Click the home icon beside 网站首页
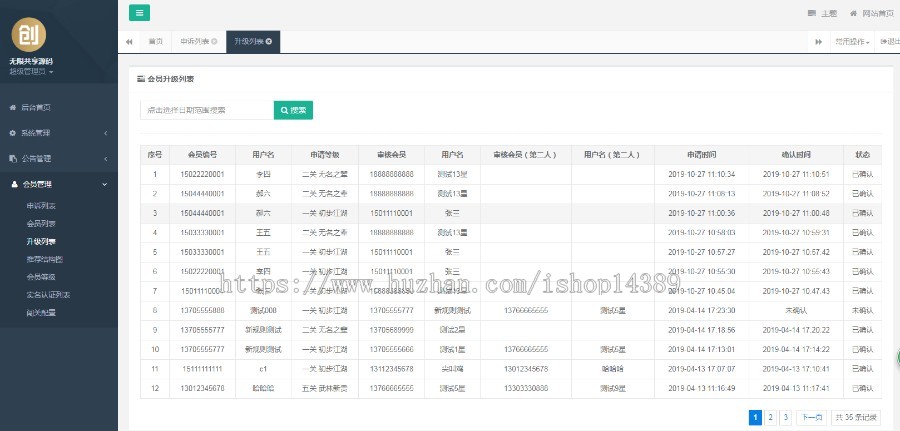Viewport: 900px width, 431px height. (x=854, y=13)
